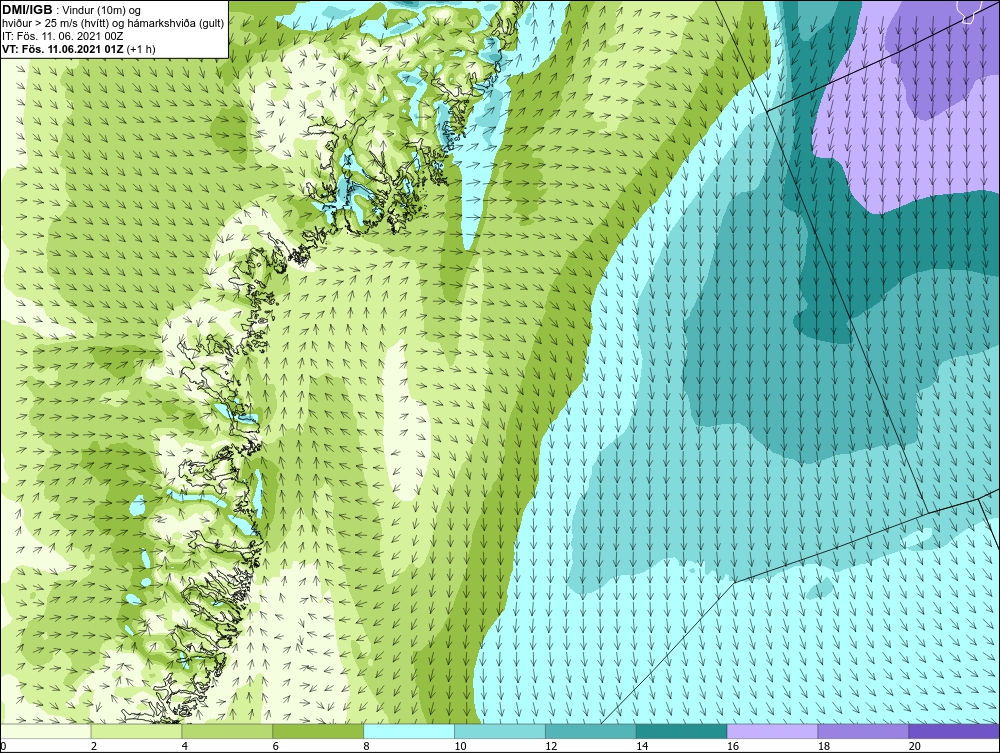Click the white outlined shape at top-right corner
This screenshot has height=753, width=1000.
tap(969, 11)
